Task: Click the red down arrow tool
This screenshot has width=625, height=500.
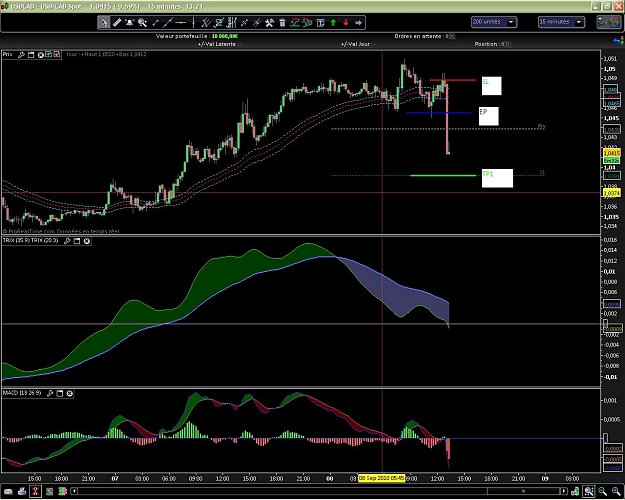Action: pyautogui.click(x=346, y=23)
